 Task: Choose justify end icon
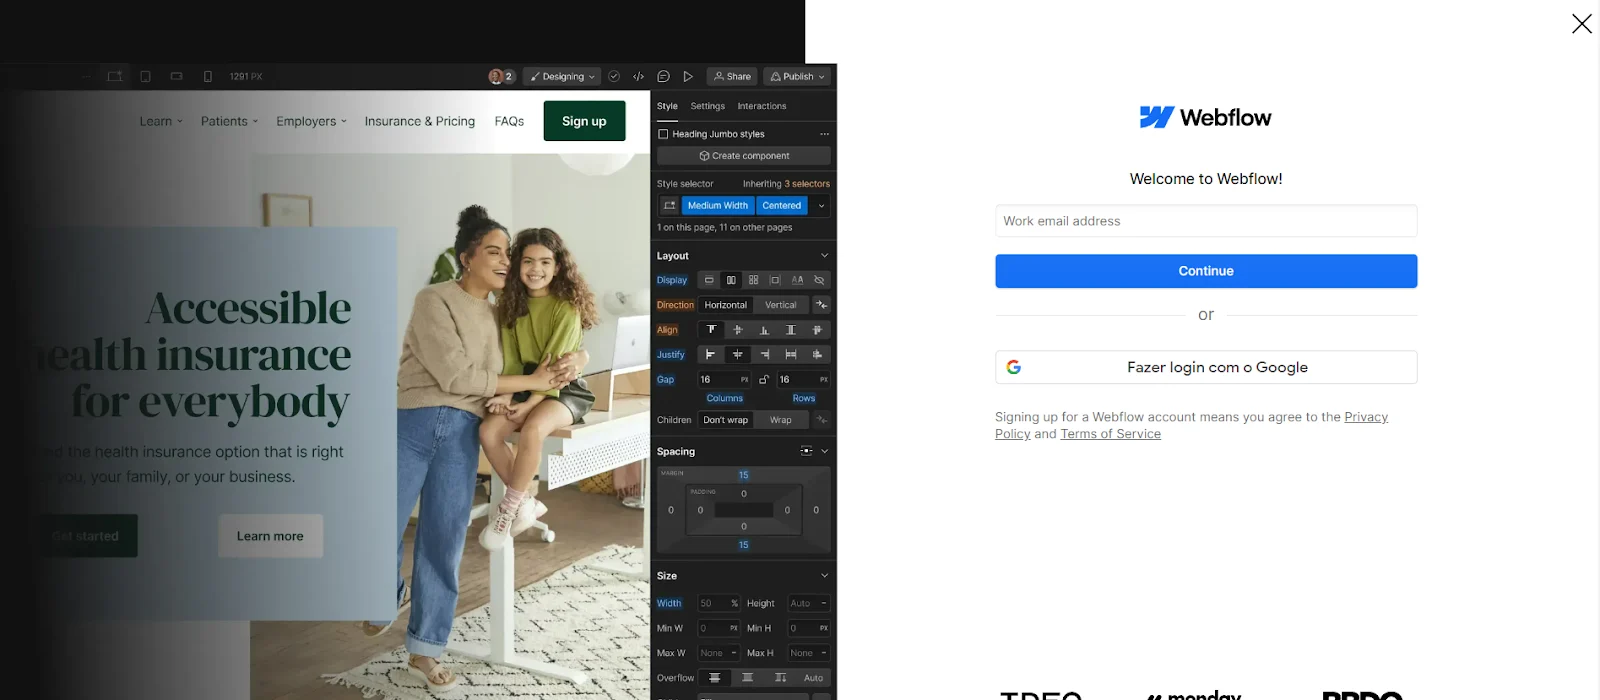point(764,354)
